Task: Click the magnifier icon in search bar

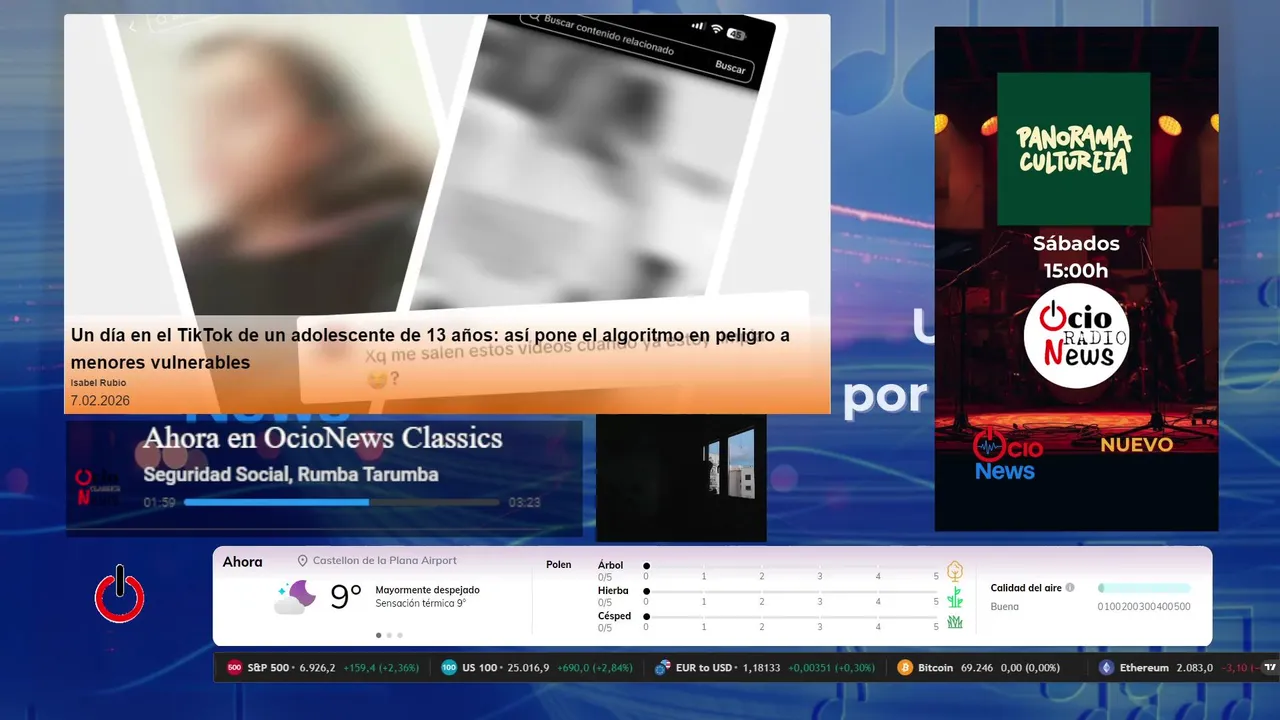Action: [x=534, y=17]
